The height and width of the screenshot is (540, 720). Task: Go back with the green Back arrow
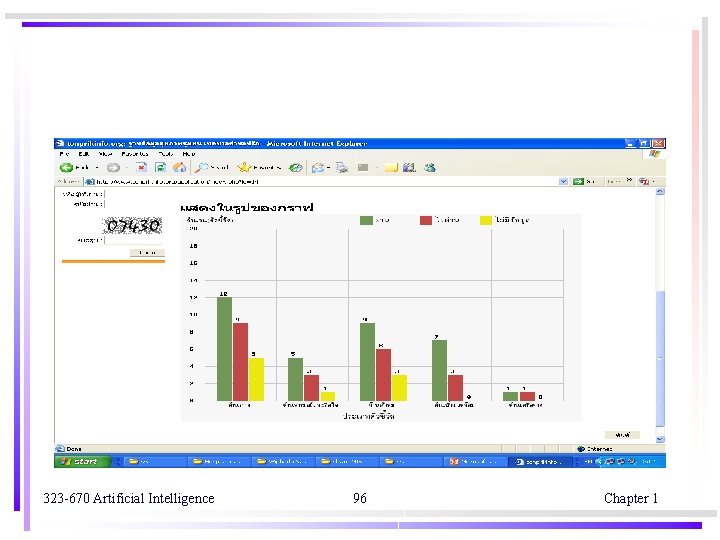(67, 168)
